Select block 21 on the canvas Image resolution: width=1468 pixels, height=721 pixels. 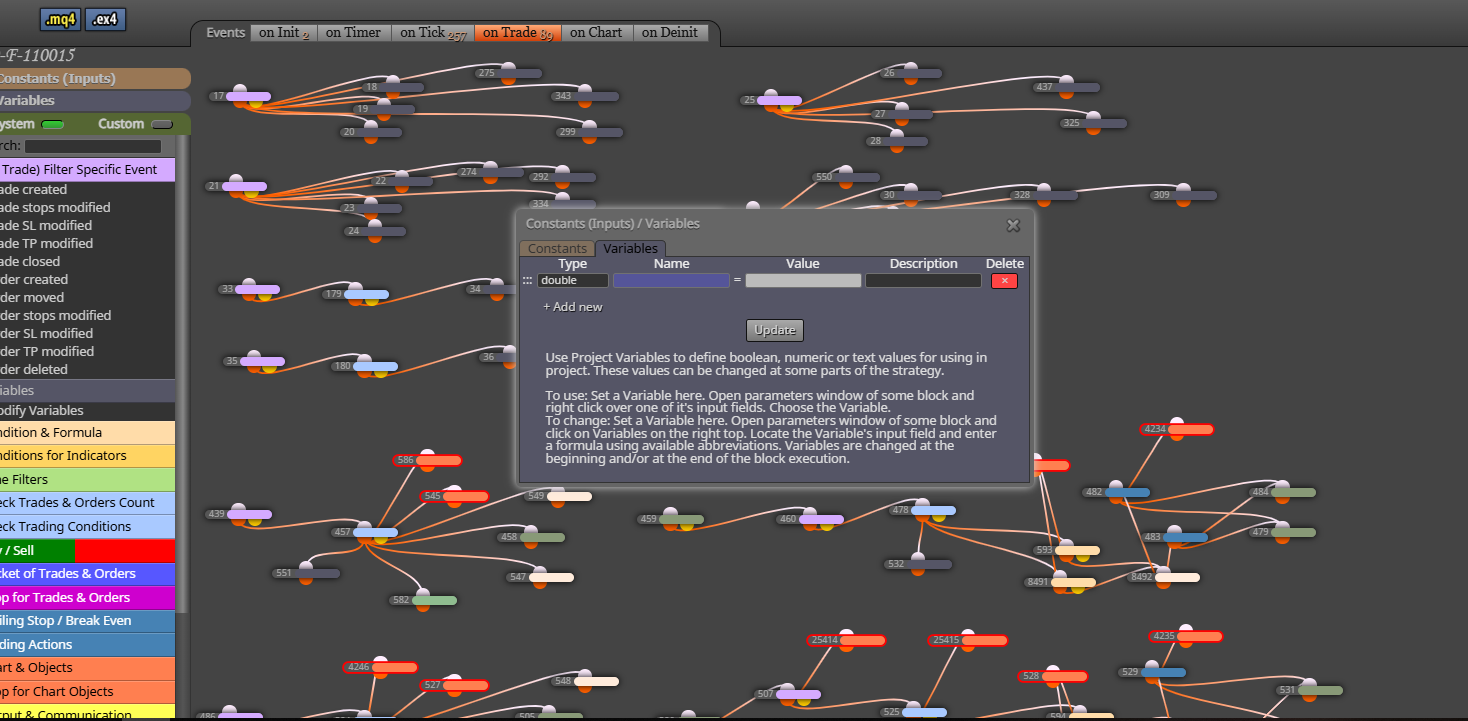(236, 186)
